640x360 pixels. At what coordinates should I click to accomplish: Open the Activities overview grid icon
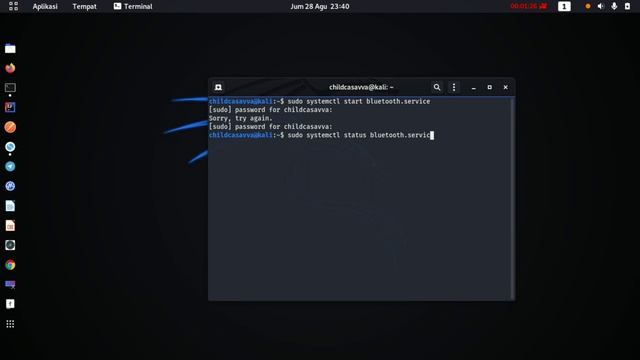13,6
